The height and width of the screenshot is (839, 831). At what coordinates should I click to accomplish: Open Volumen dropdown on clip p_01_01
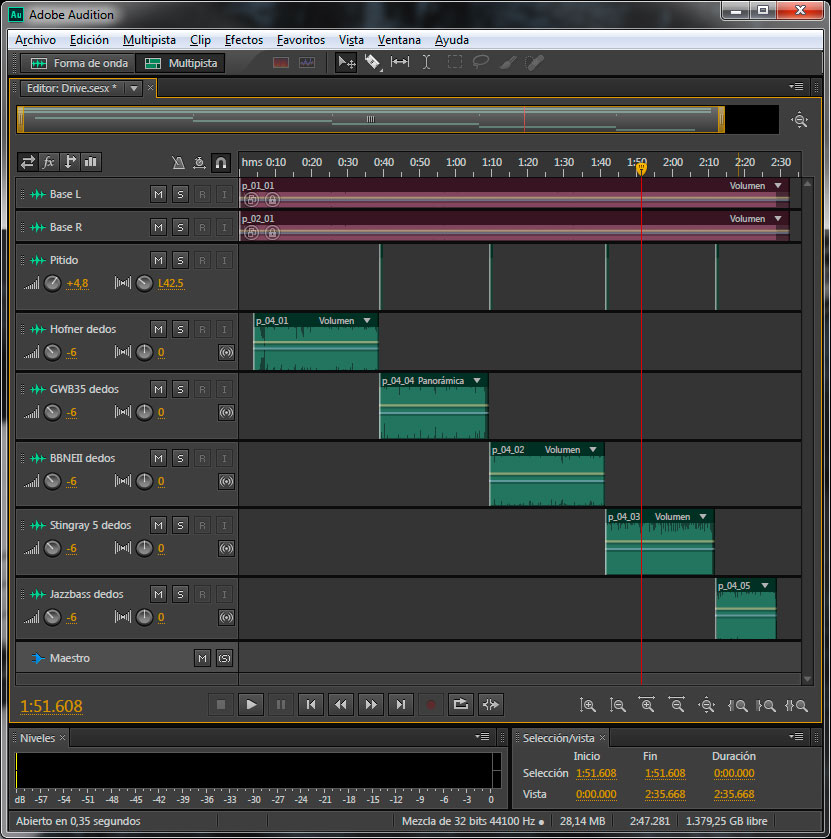[x=778, y=186]
